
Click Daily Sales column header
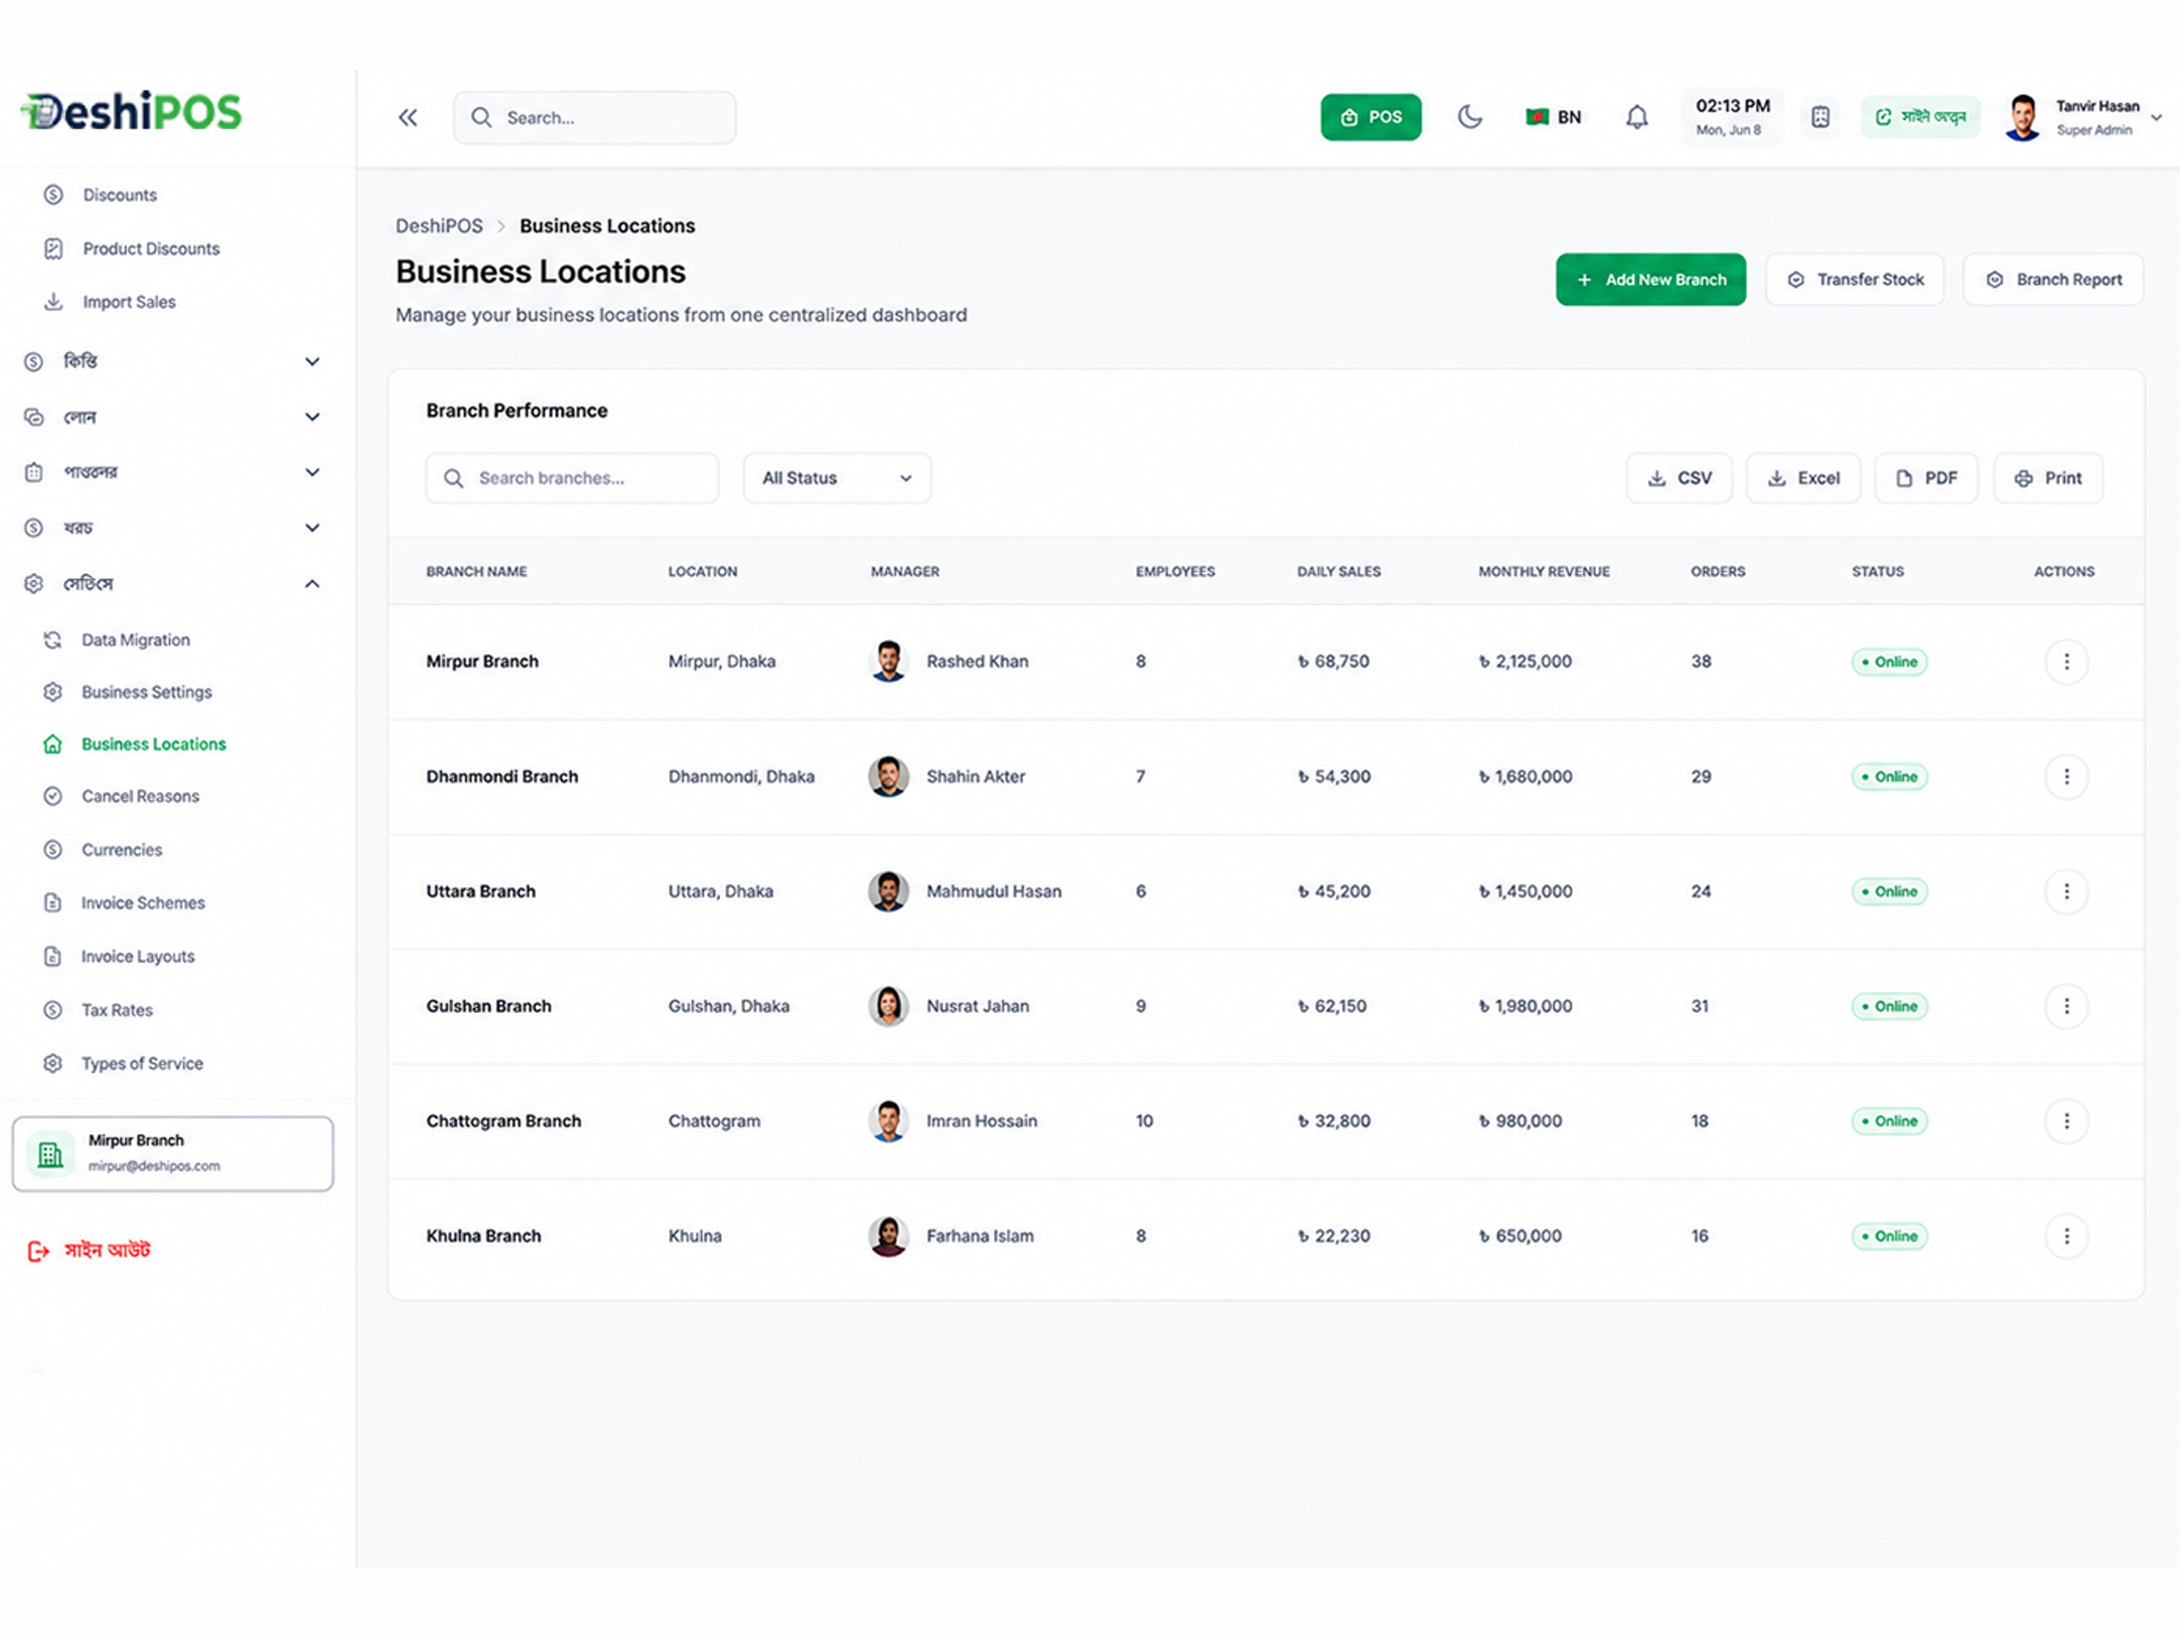point(1338,572)
